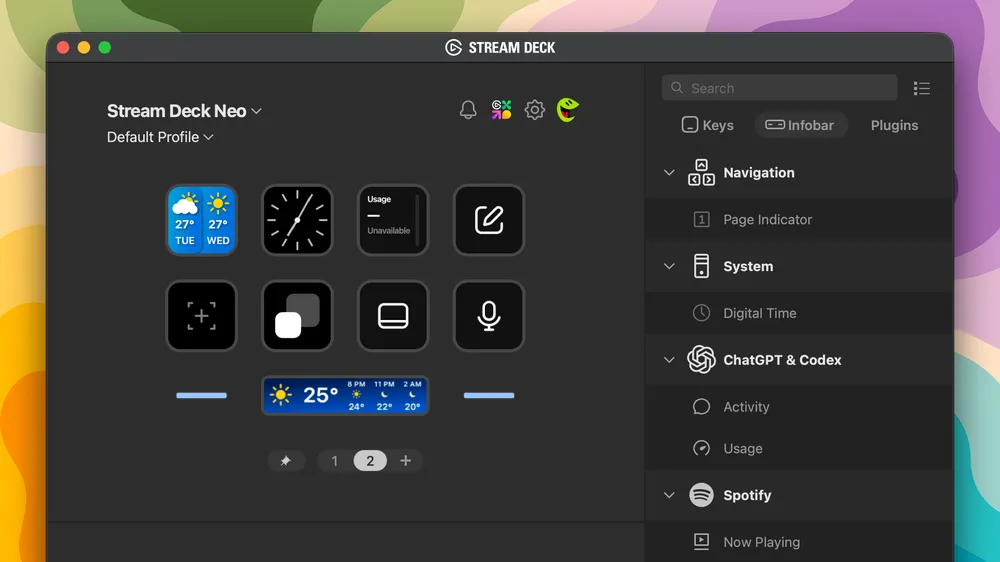Switch to the Plugins tab

point(894,125)
